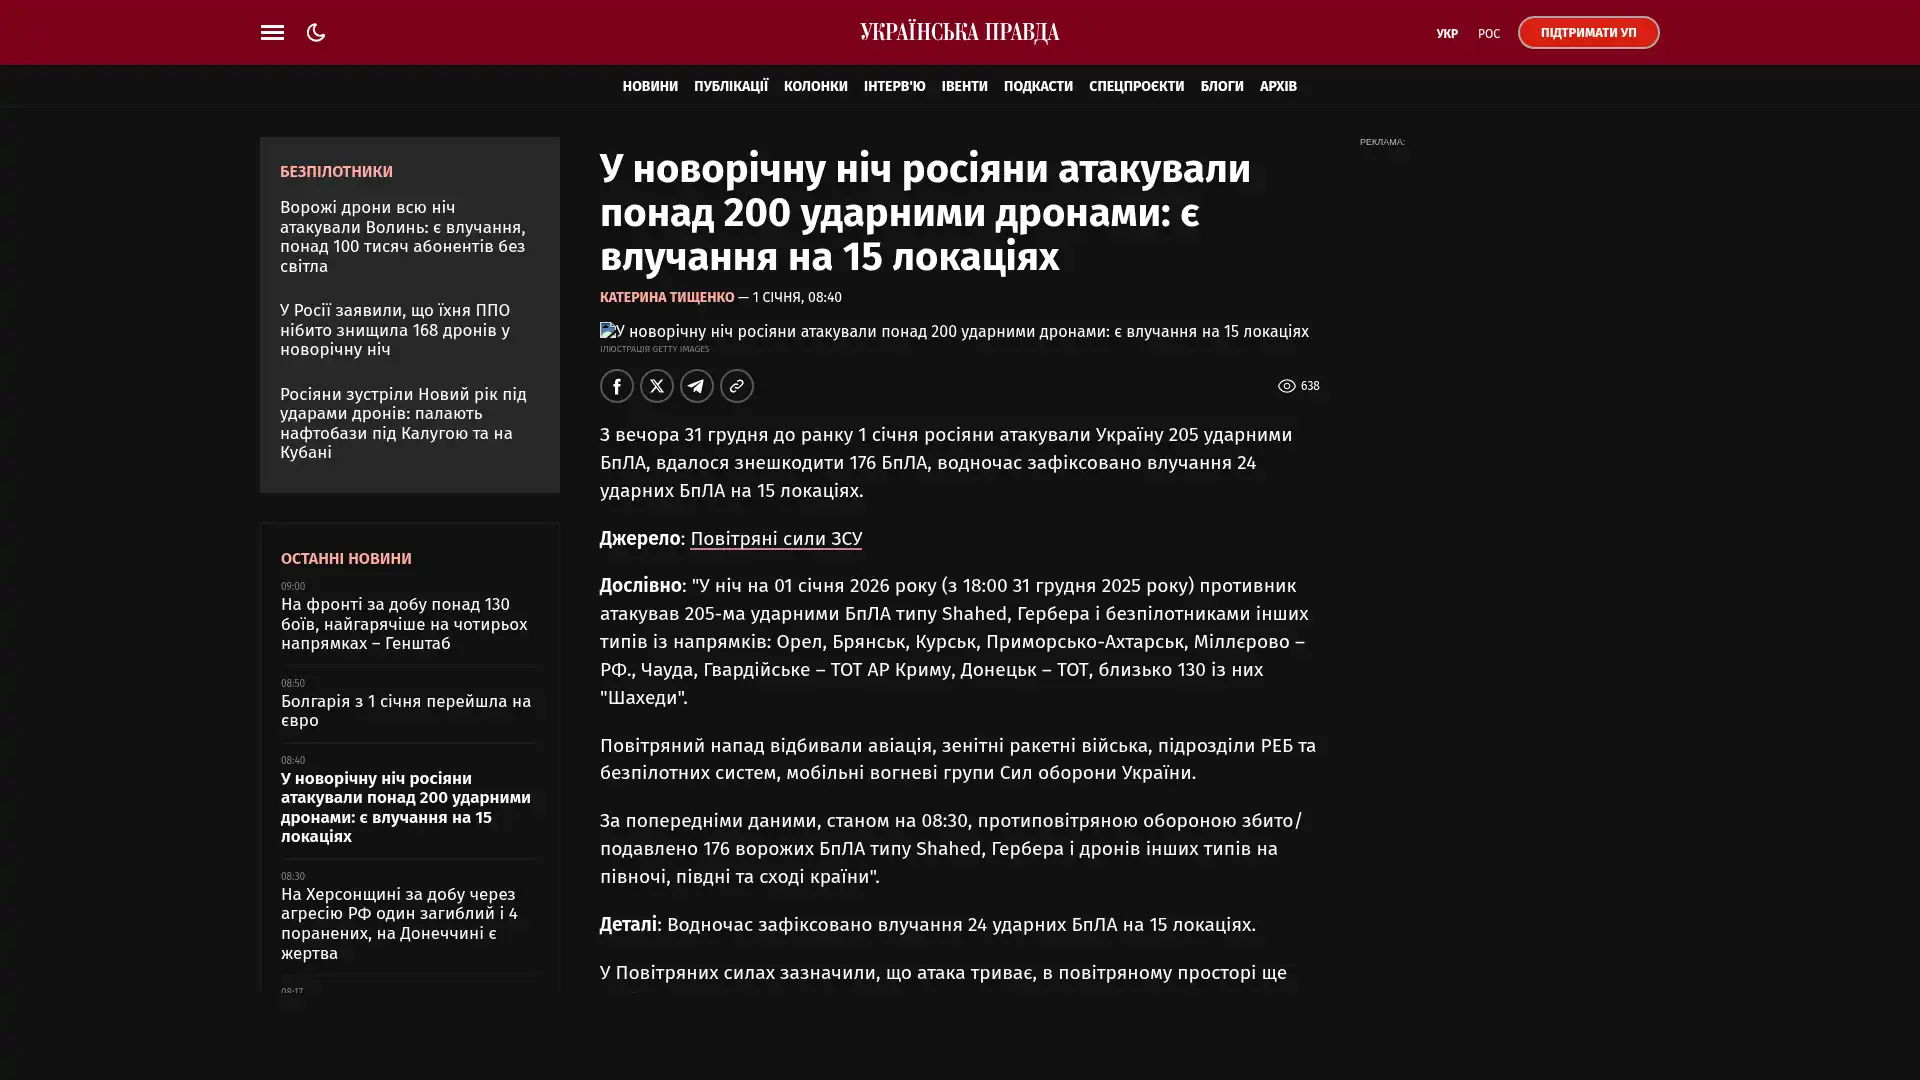Click the Українська правда logo

(x=959, y=32)
